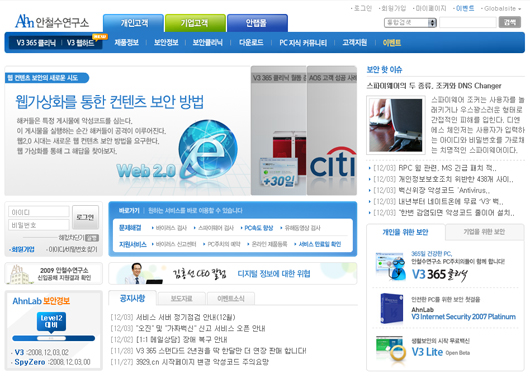Viewport: 530px width, 378px height.
Task: Click the +30일 product box image
Action: 279,172
